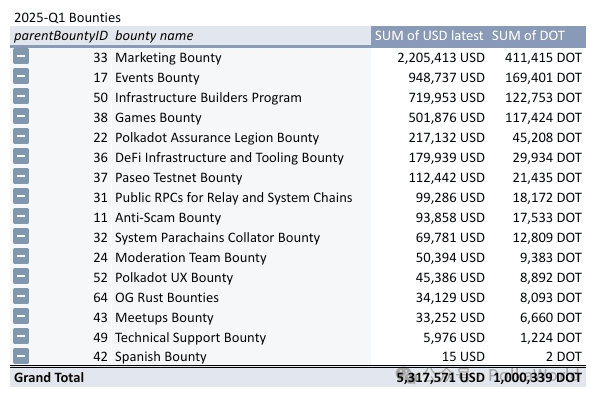The width and height of the screenshot is (599, 399).
Task: Click minus icon beside Polkadot UX Bounty
Action: pyautogui.click(x=21, y=276)
